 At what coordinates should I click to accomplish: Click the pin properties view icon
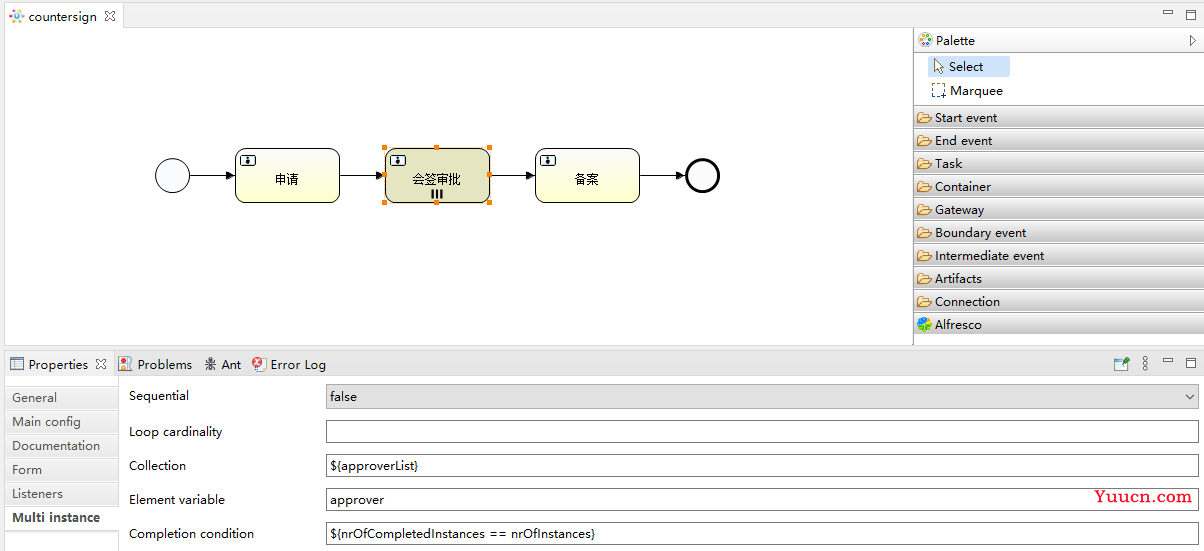(x=1122, y=364)
